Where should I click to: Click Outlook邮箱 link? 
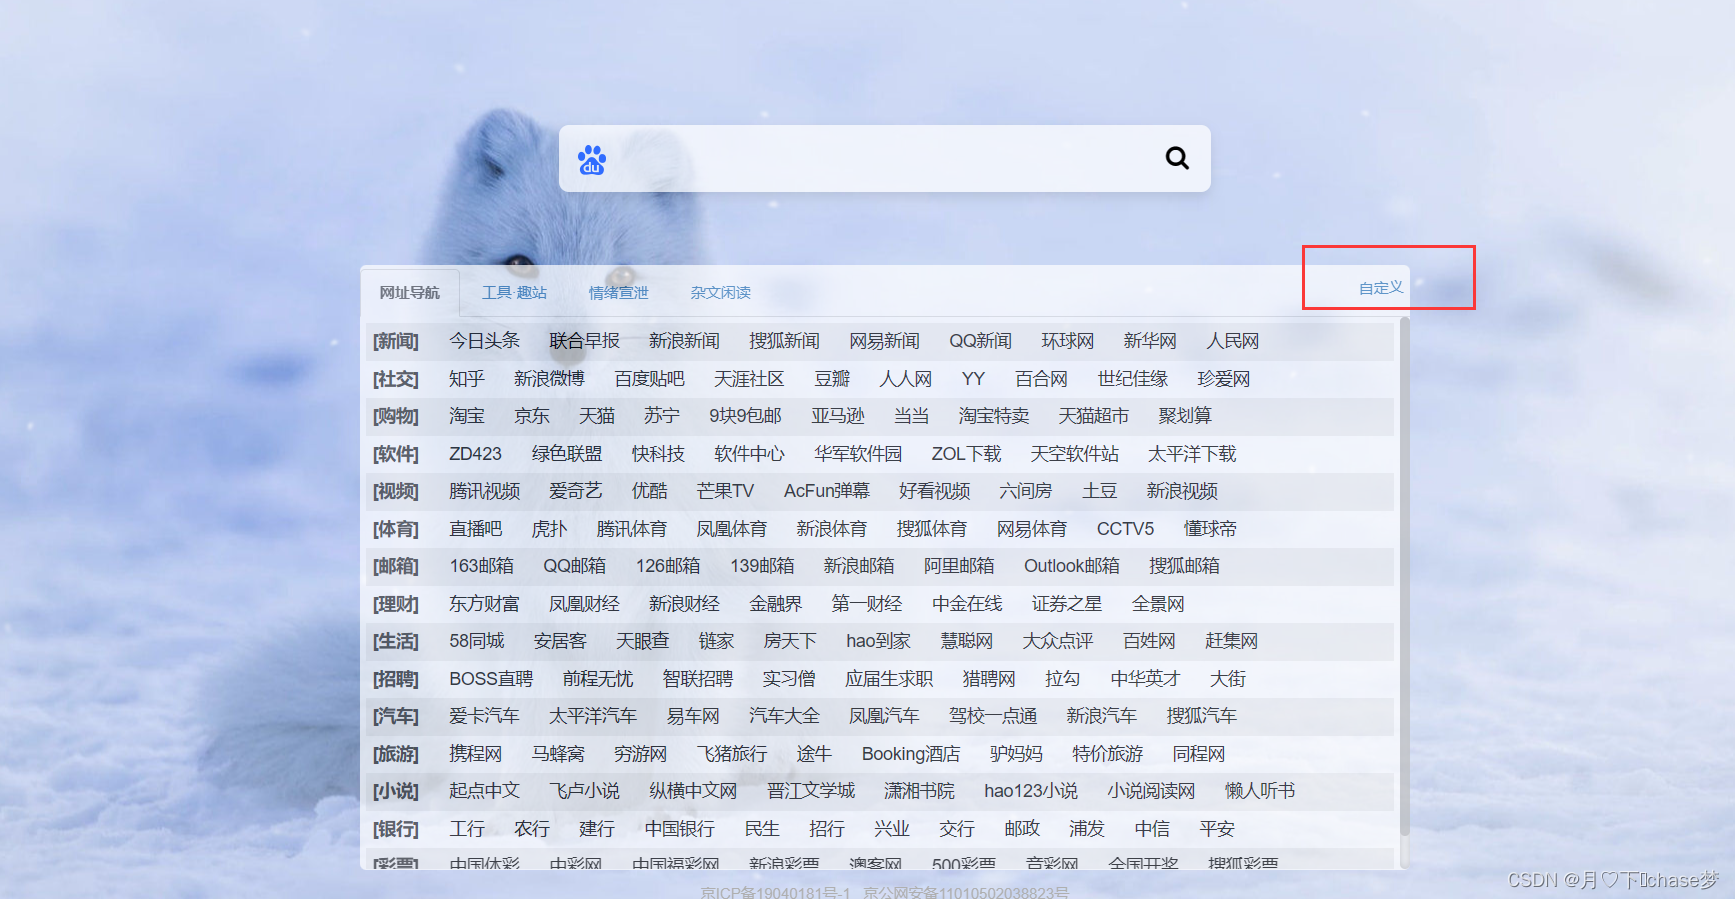click(x=1071, y=566)
